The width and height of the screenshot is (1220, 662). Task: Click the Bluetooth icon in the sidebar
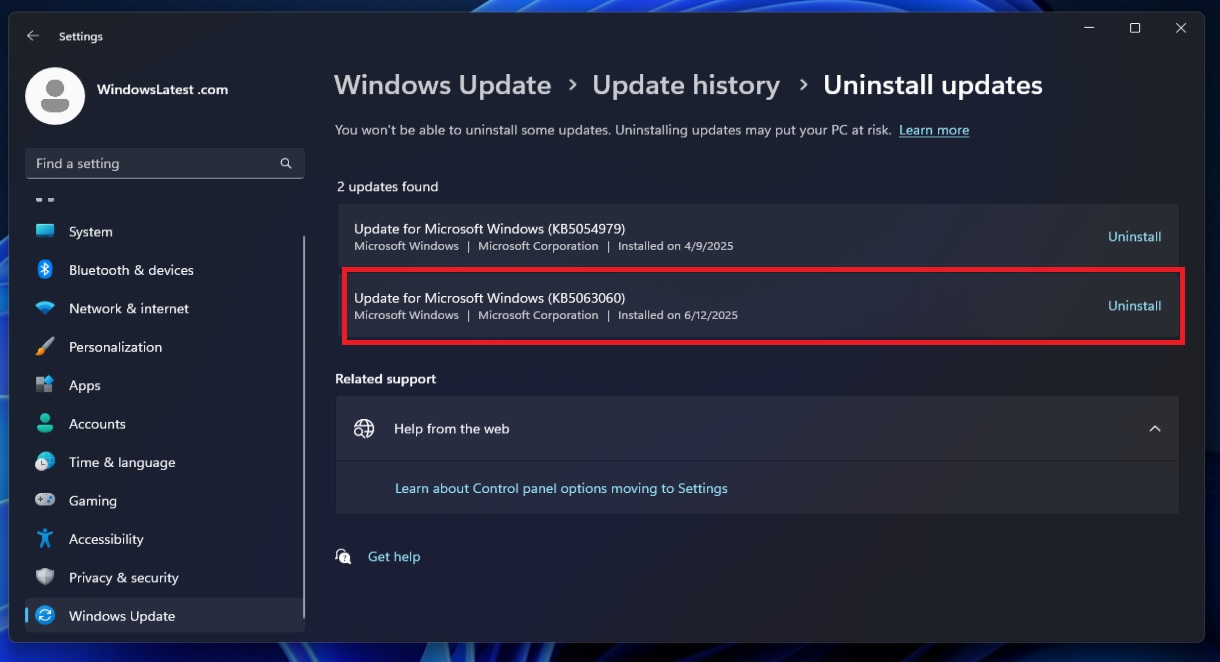45,270
